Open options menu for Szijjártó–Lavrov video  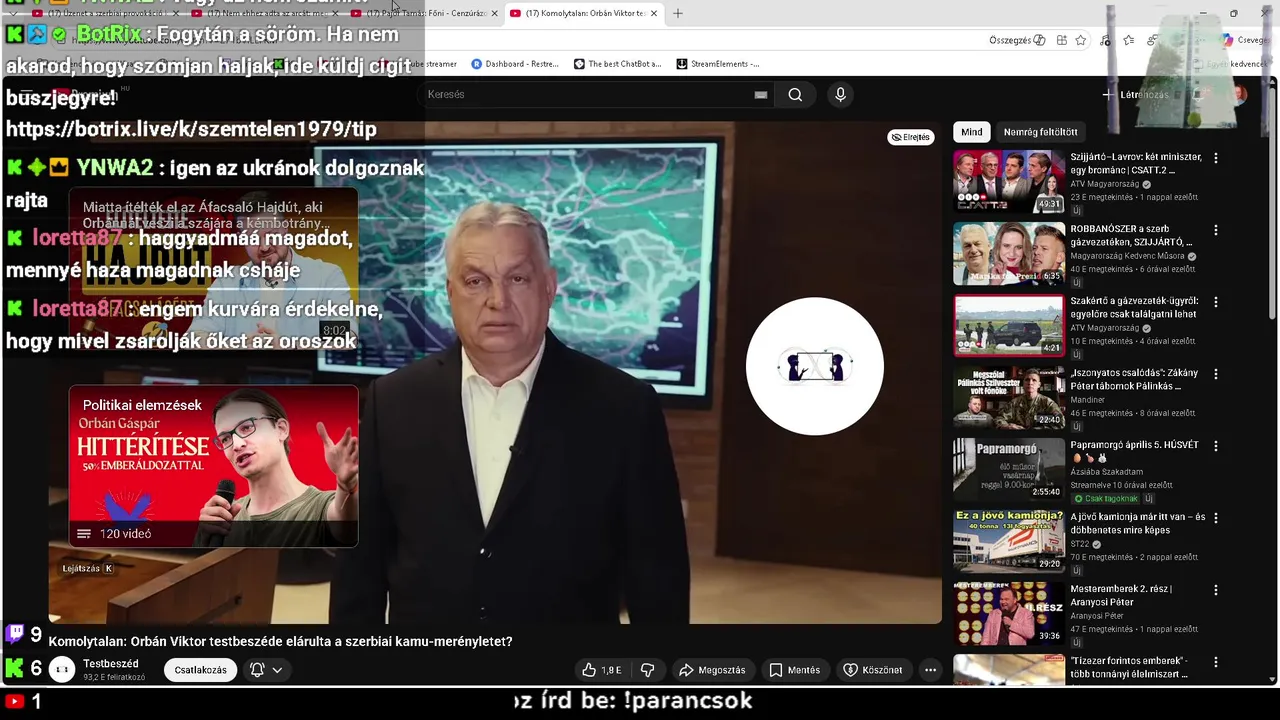point(1216,158)
